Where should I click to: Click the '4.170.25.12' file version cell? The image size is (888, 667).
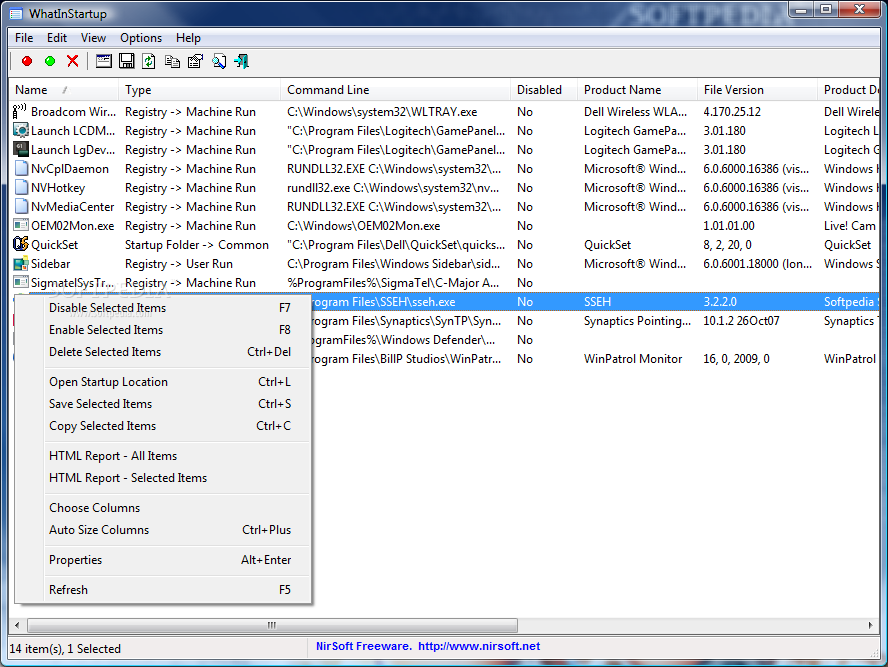coord(732,112)
